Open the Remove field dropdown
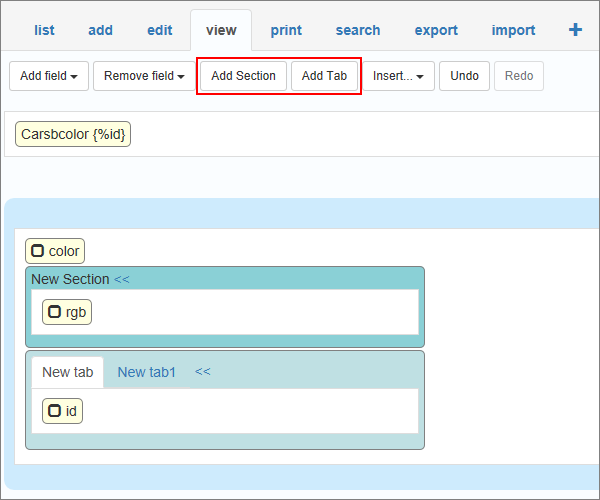The image size is (600, 500). (x=145, y=76)
